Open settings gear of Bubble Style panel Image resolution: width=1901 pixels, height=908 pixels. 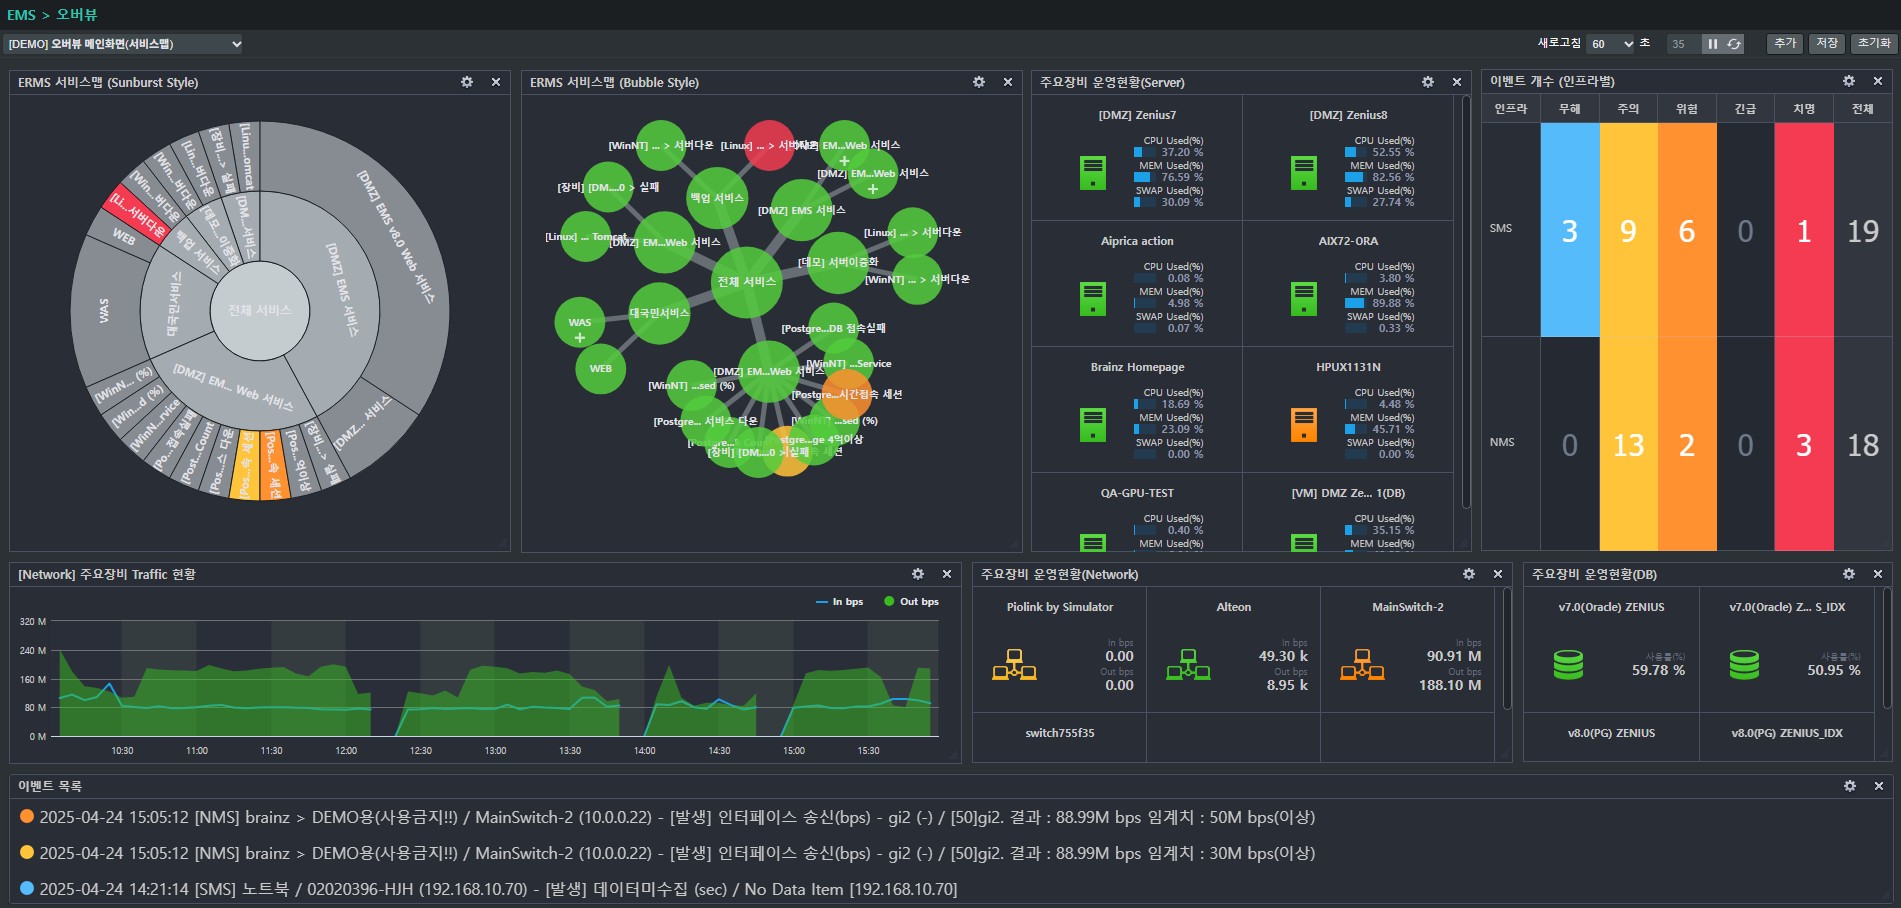979,82
